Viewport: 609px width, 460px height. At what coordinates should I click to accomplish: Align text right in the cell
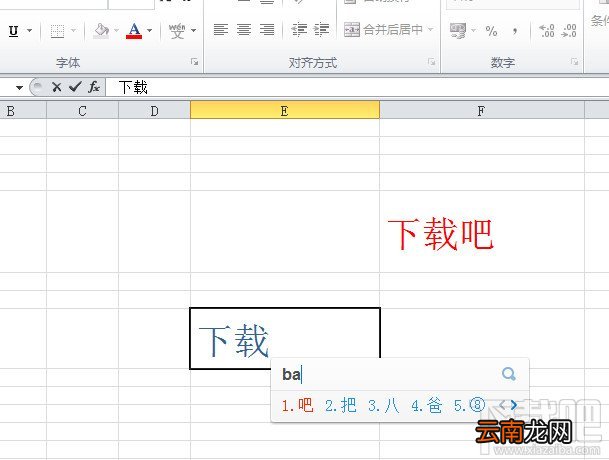click(267, 30)
